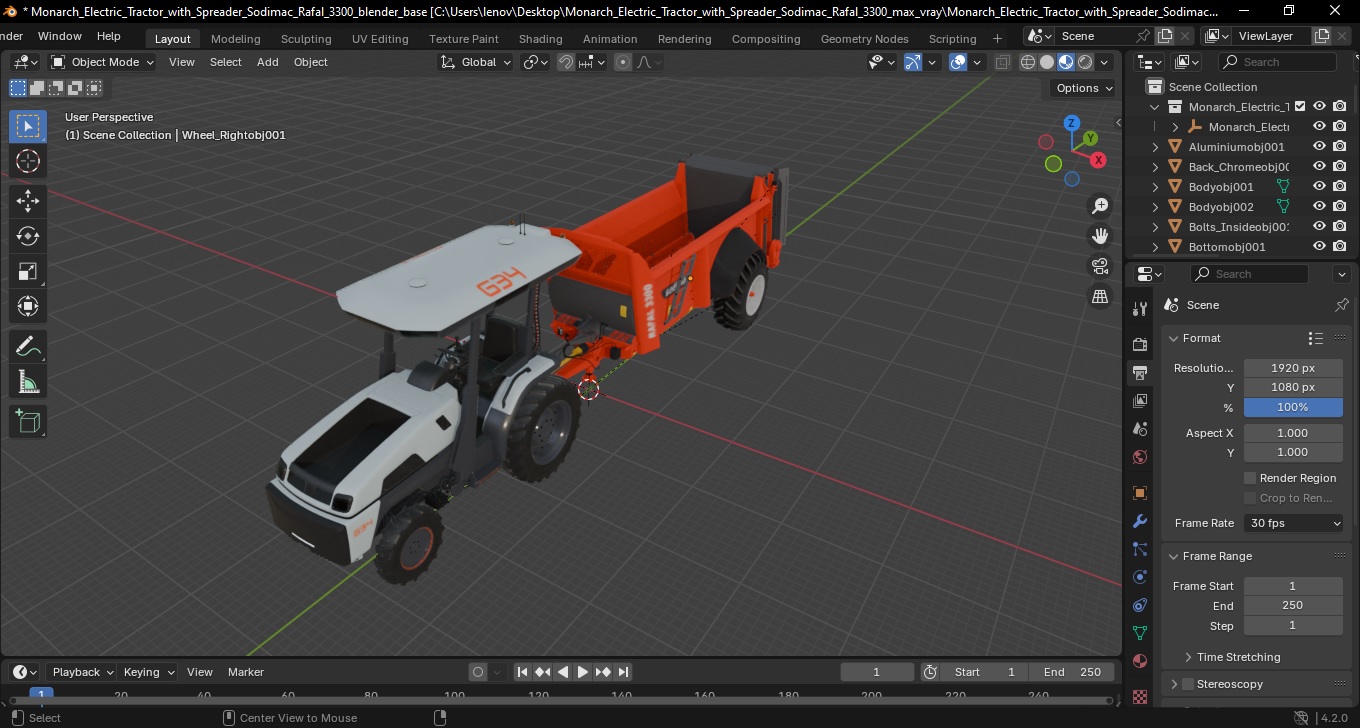Open the viewport Options dropdown
This screenshot has height=728, width=1360.
click(x=1084, y=88)
